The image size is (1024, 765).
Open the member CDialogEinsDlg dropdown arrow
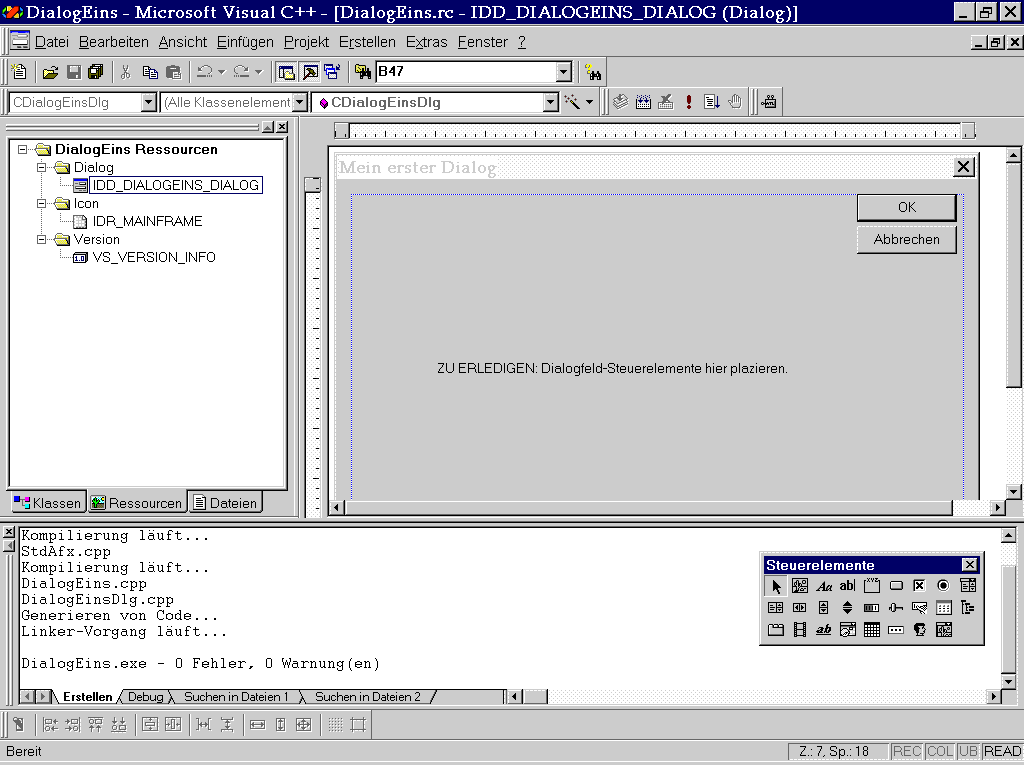tap(551, 103)
